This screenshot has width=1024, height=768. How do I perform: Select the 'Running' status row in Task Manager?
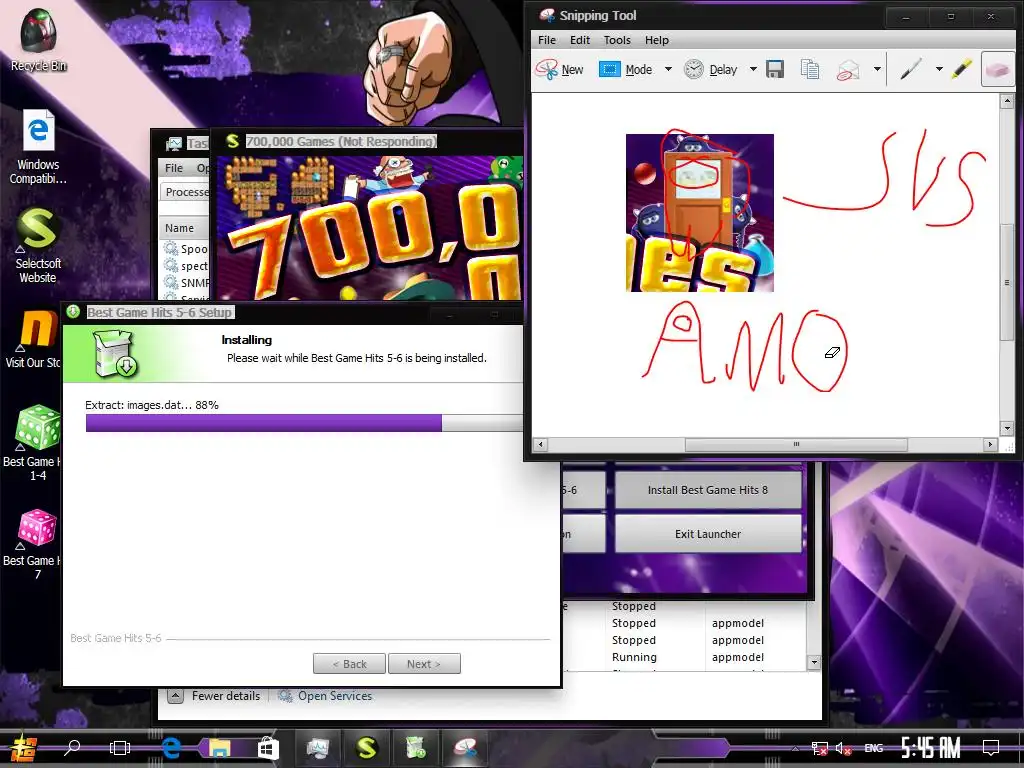634,657
